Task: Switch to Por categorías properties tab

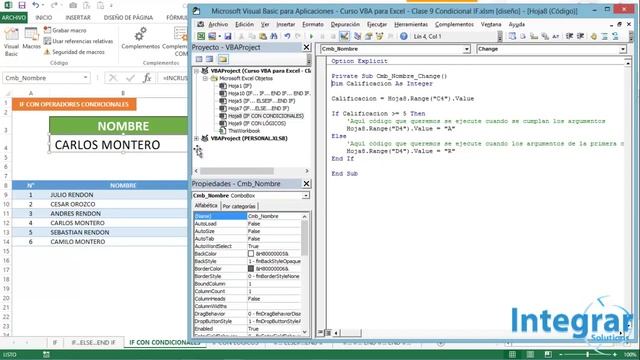Action: point(239,206)
